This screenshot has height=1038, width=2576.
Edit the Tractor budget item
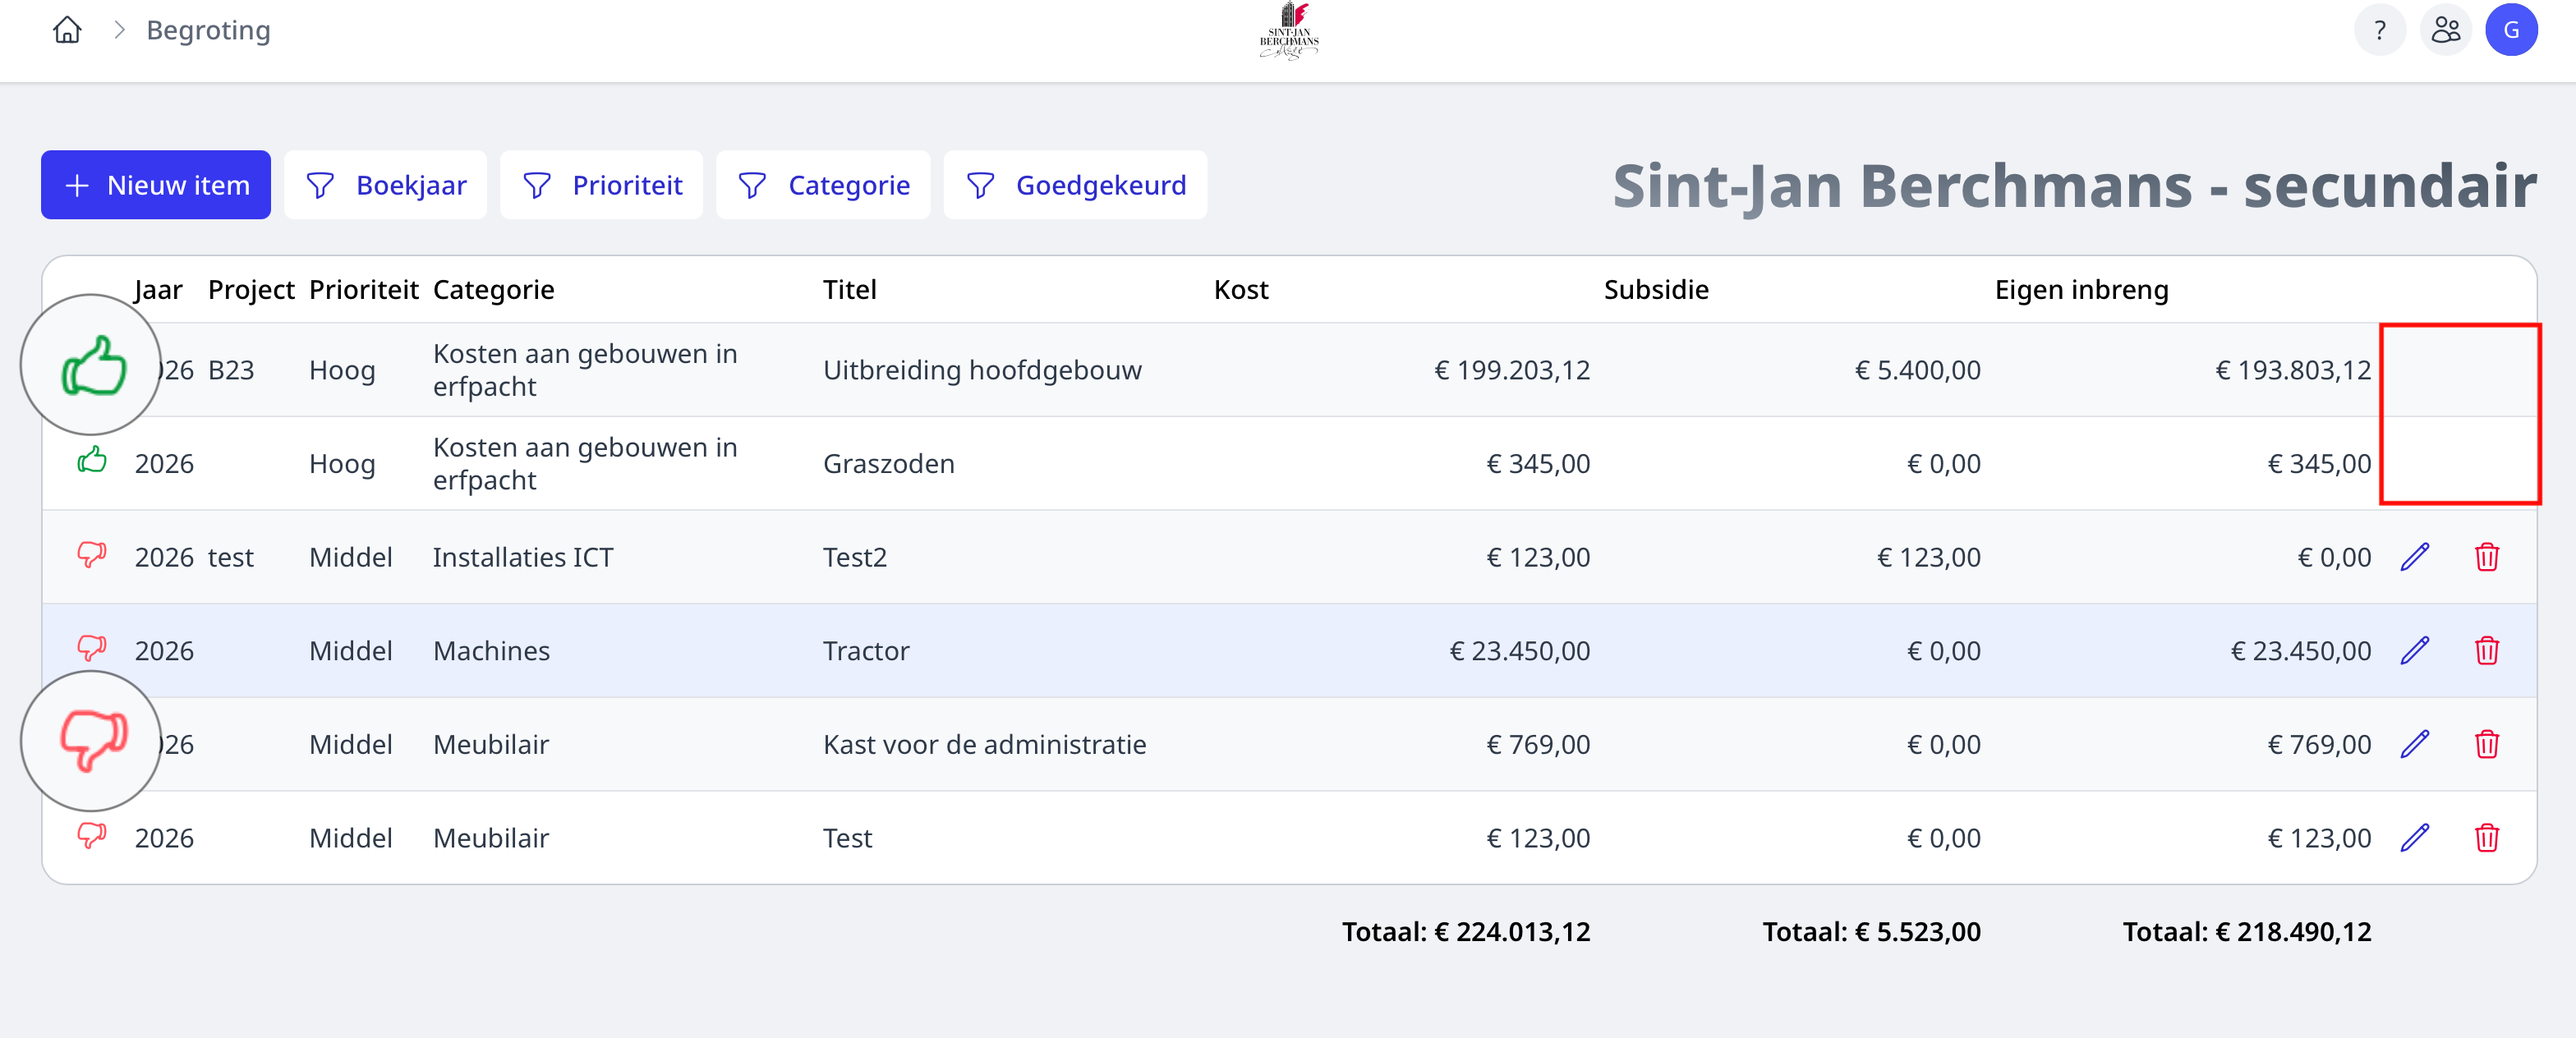coord(2414,651)
